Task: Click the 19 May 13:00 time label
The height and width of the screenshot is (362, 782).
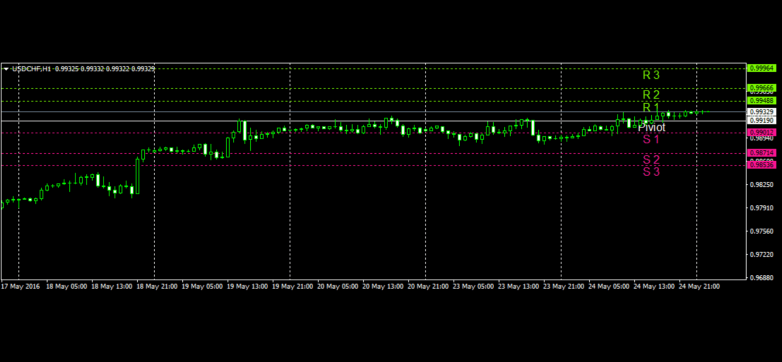Action: tap(247, 287)
